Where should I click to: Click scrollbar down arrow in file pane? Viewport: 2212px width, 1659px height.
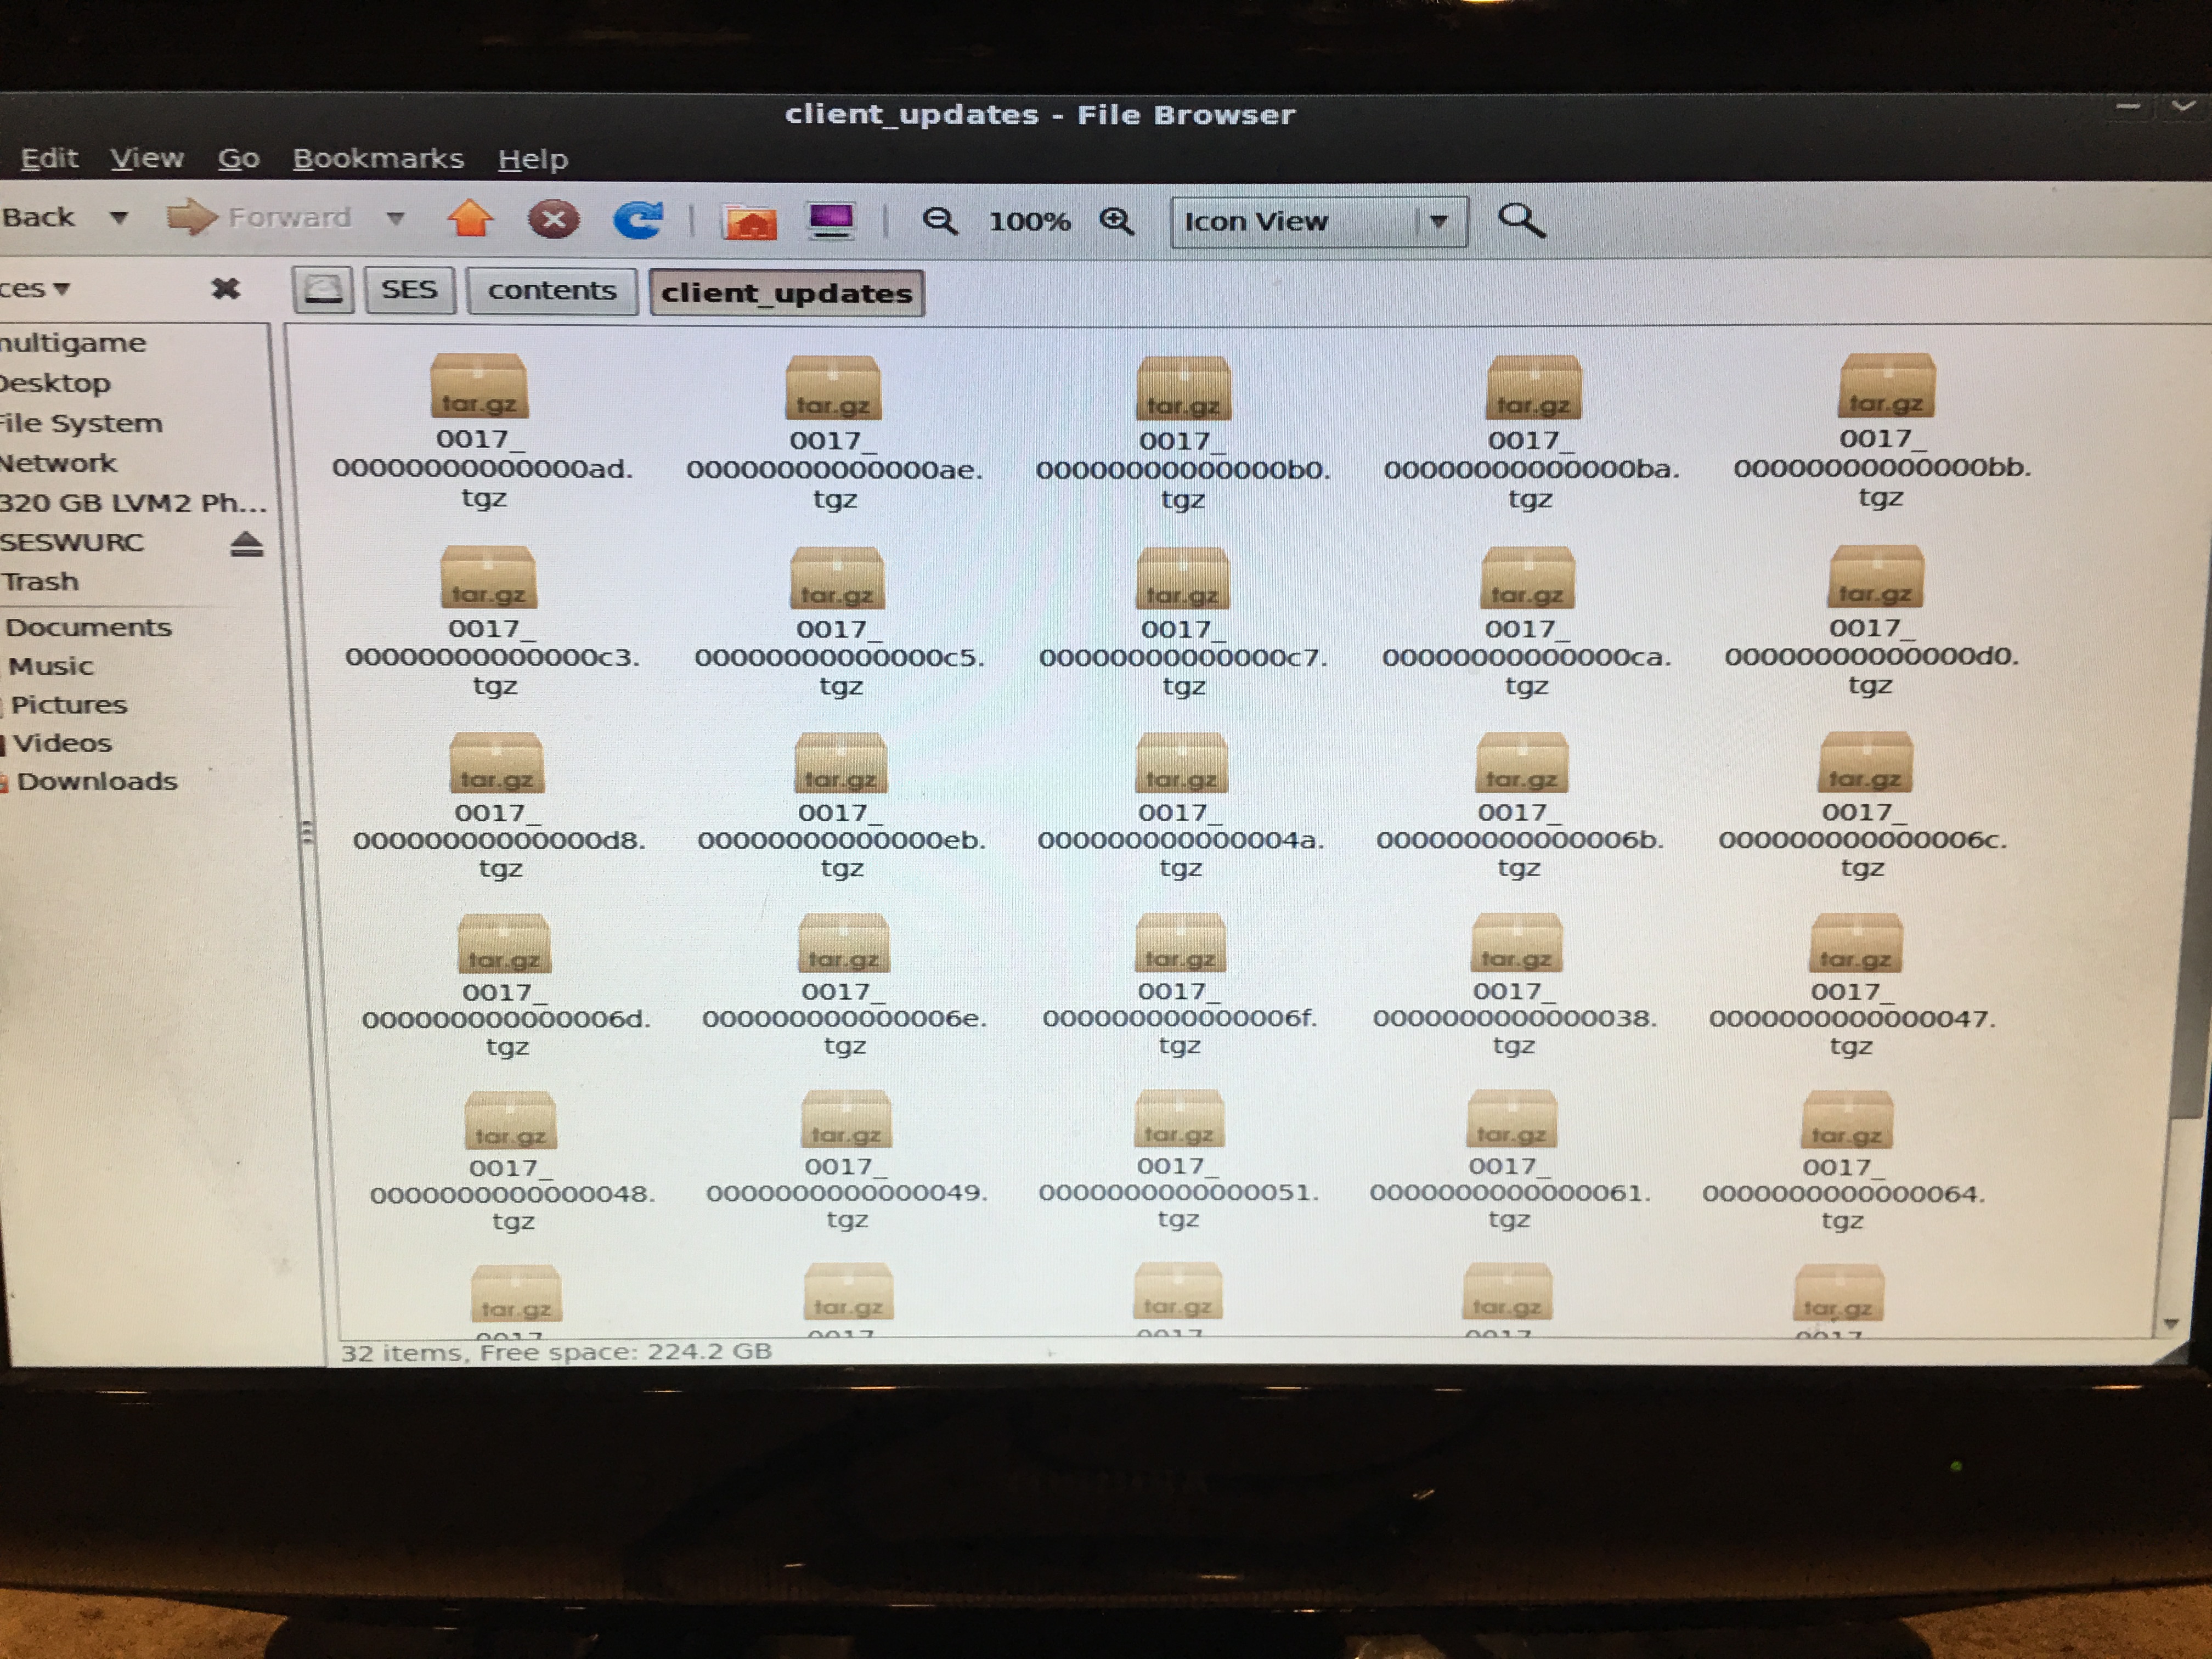pos(2171,1324)
